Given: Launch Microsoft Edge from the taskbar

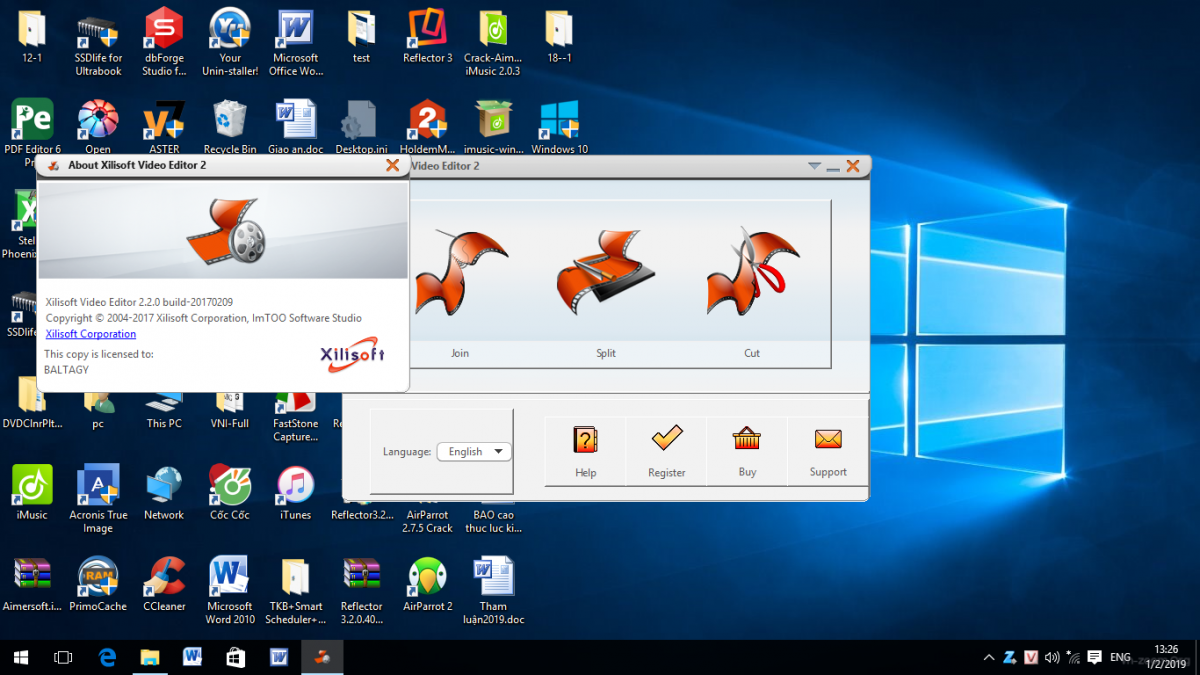Looking at the screenshot, I should (107, 657).
